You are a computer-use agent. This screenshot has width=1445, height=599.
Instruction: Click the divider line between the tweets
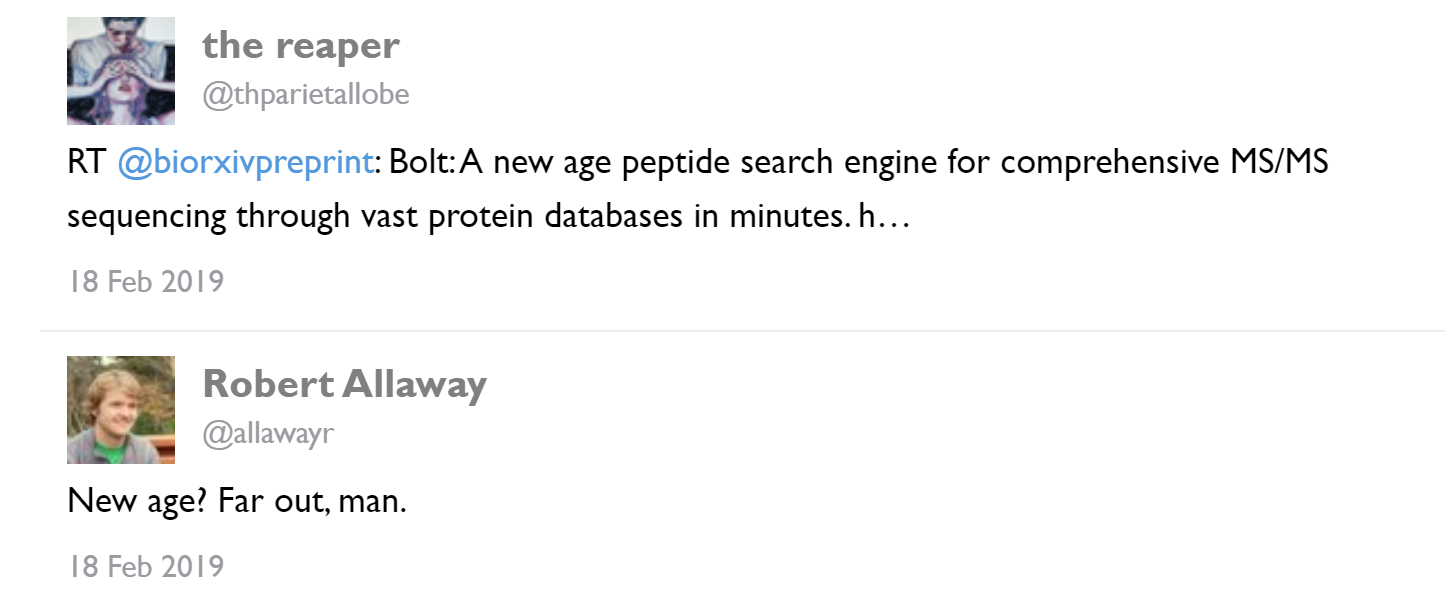(742, 330)
